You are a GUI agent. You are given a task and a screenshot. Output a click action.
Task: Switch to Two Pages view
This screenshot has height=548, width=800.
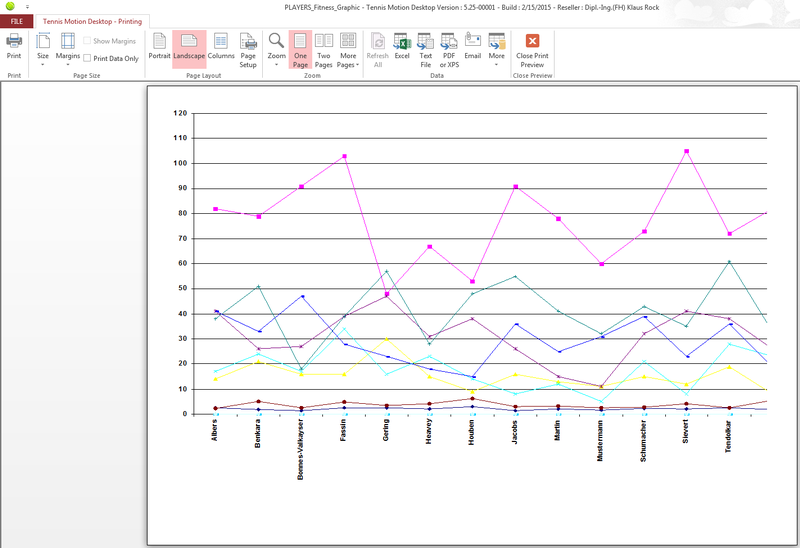324,46
